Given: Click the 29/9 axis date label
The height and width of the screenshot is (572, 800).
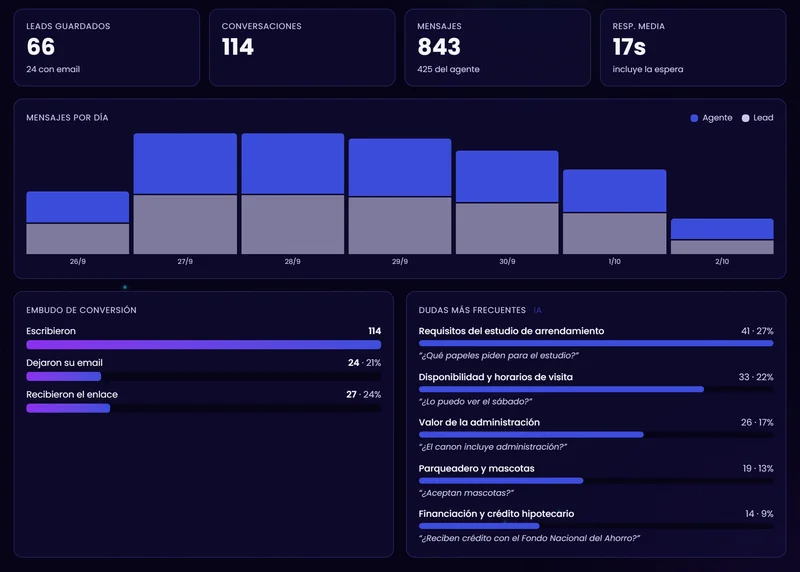Looking at the screenshot, I should 400,261.
